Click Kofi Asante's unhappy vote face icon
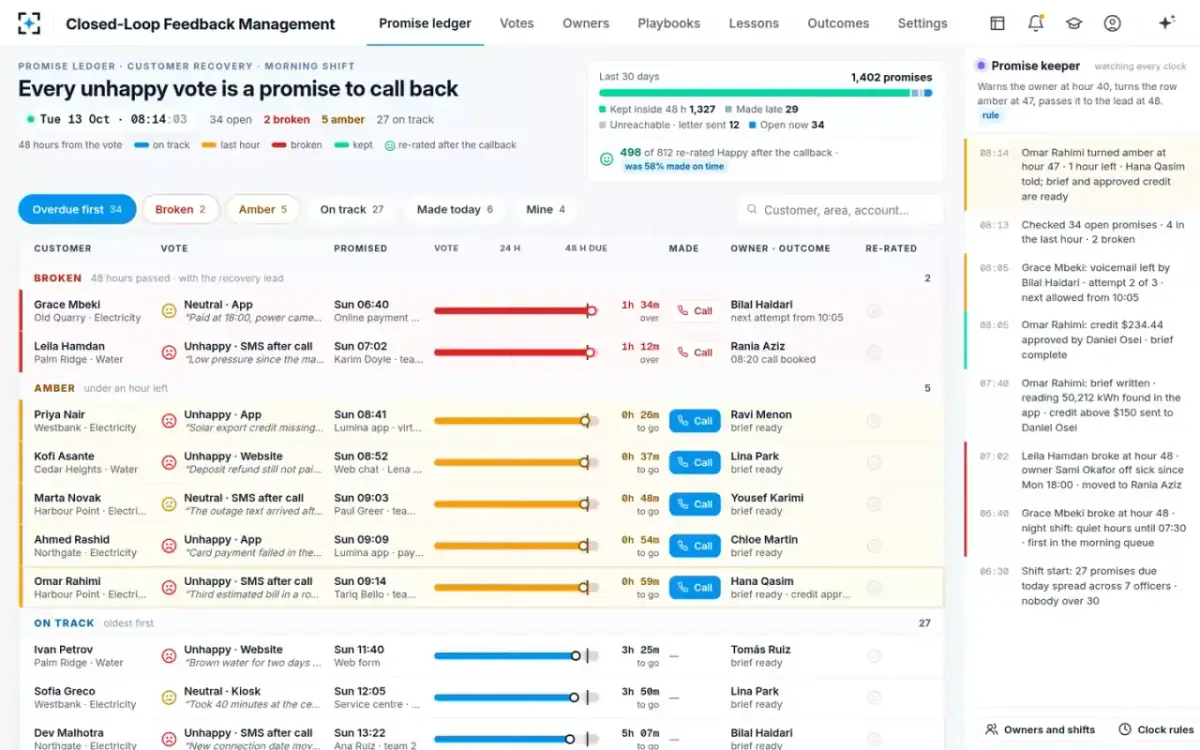 pos(169,462)
